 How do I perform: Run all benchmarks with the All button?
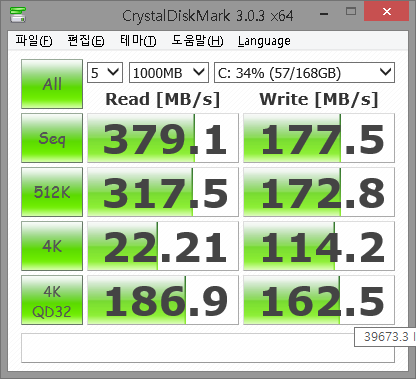pyautogui.click(x=52, y=84)
